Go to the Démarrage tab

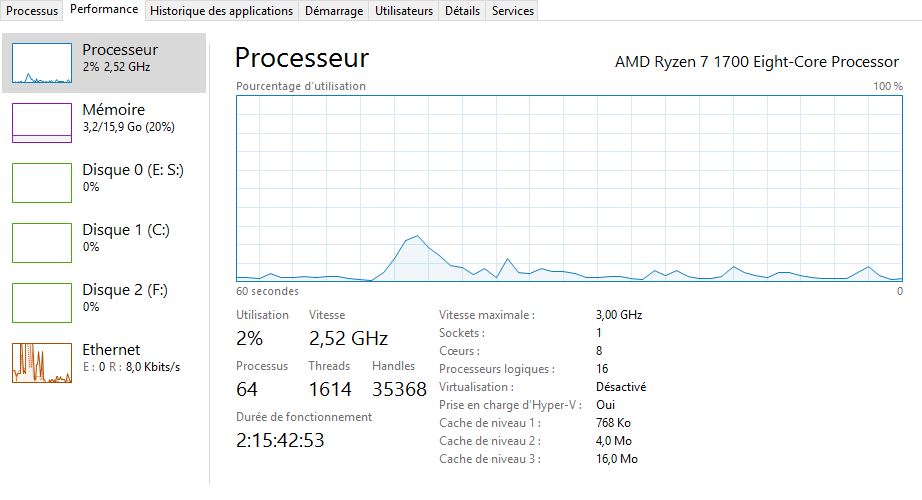coord(334,11)
